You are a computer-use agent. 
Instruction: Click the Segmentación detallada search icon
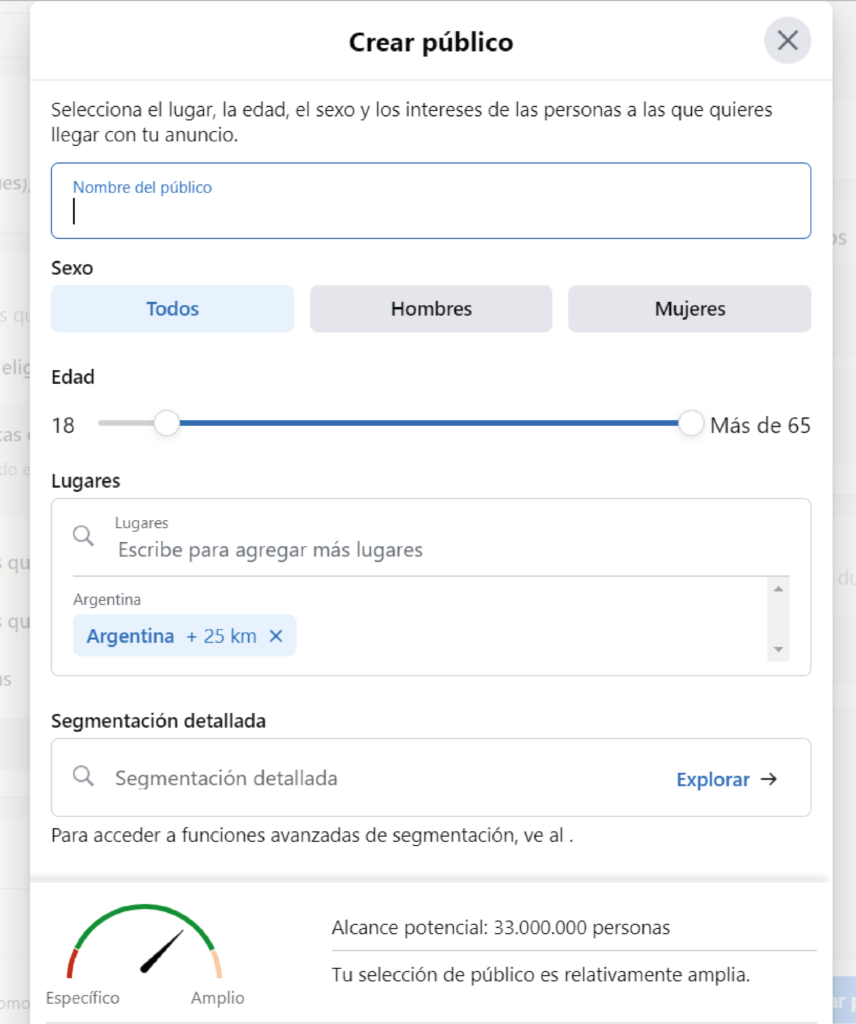click(x=84, y=777)
